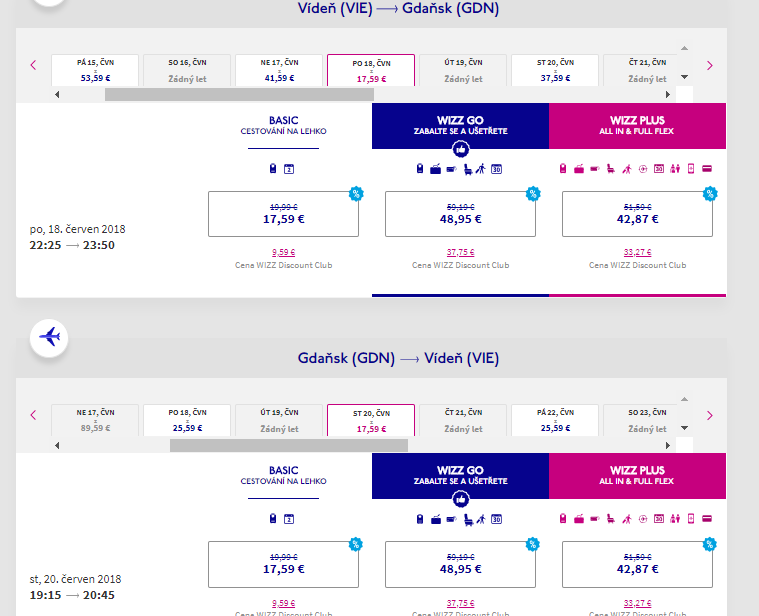Pick return WIZZ GO fare 48,95 €

point(460,564)
